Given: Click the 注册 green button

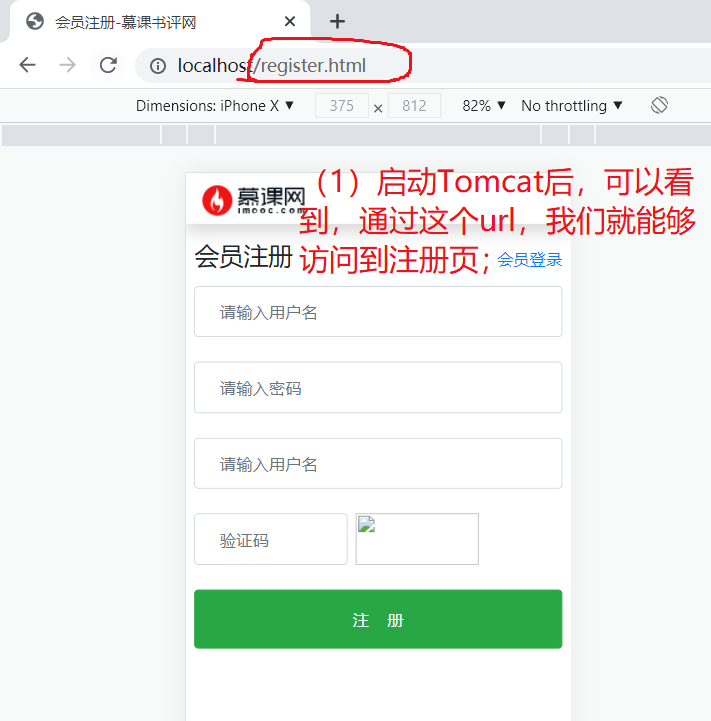Looking at the screenshot, I should [x=378, y=619].
